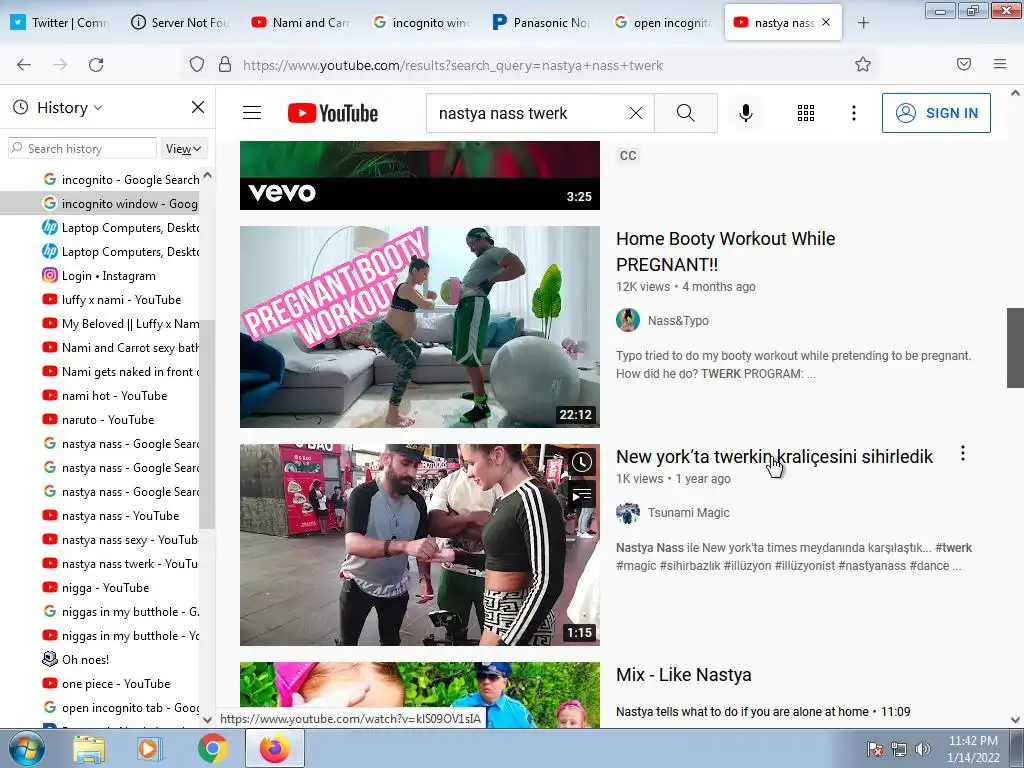Start voice search with the microphone
Viewport: 1024px width, 768px height.
coord(746,113)
